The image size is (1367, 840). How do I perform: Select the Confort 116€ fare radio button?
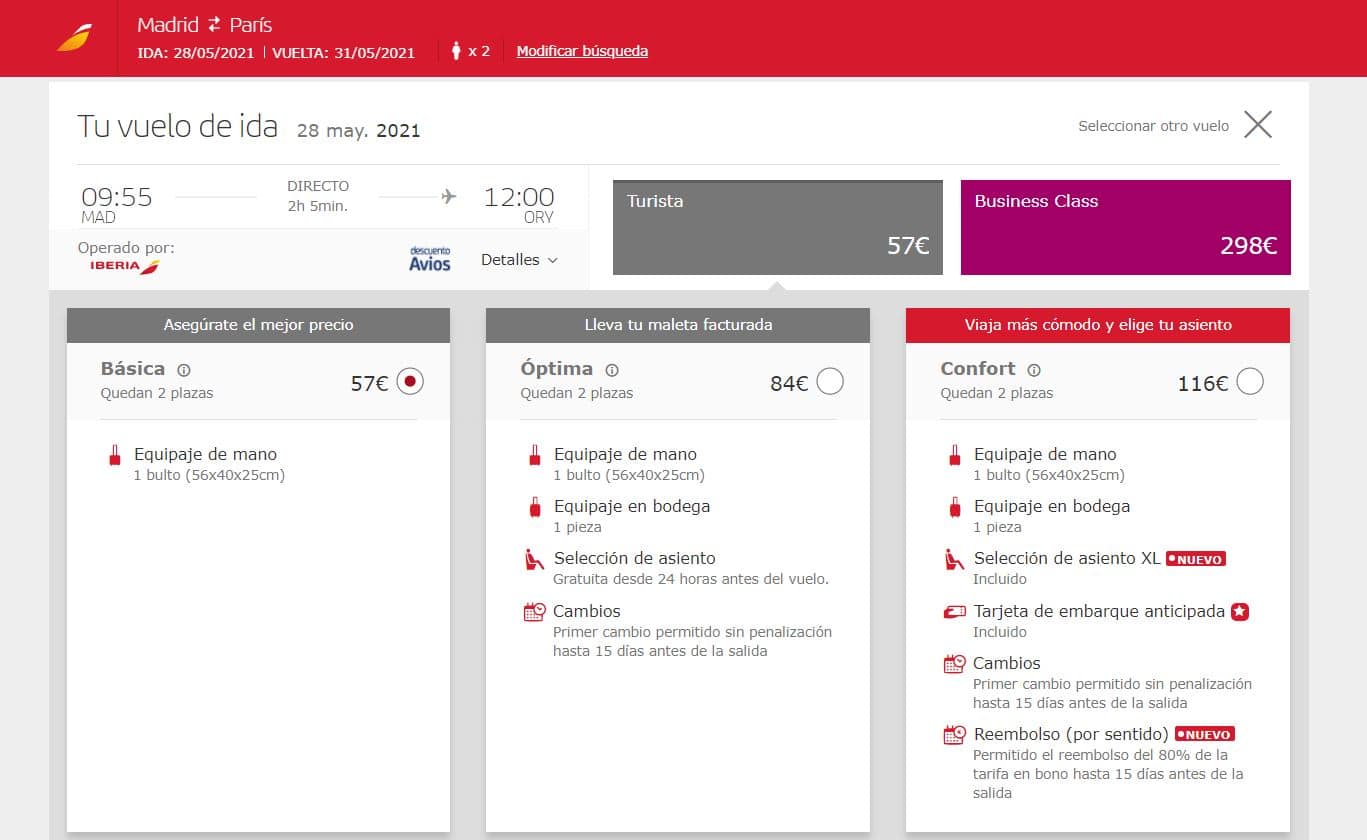click(x=1250, y=382)
